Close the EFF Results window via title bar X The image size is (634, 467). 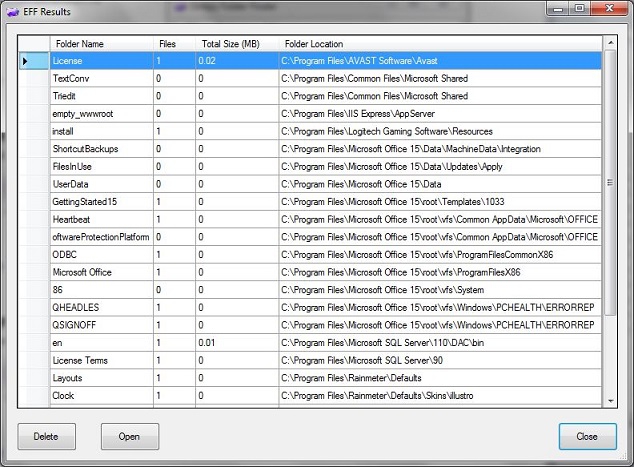point(609,8)
